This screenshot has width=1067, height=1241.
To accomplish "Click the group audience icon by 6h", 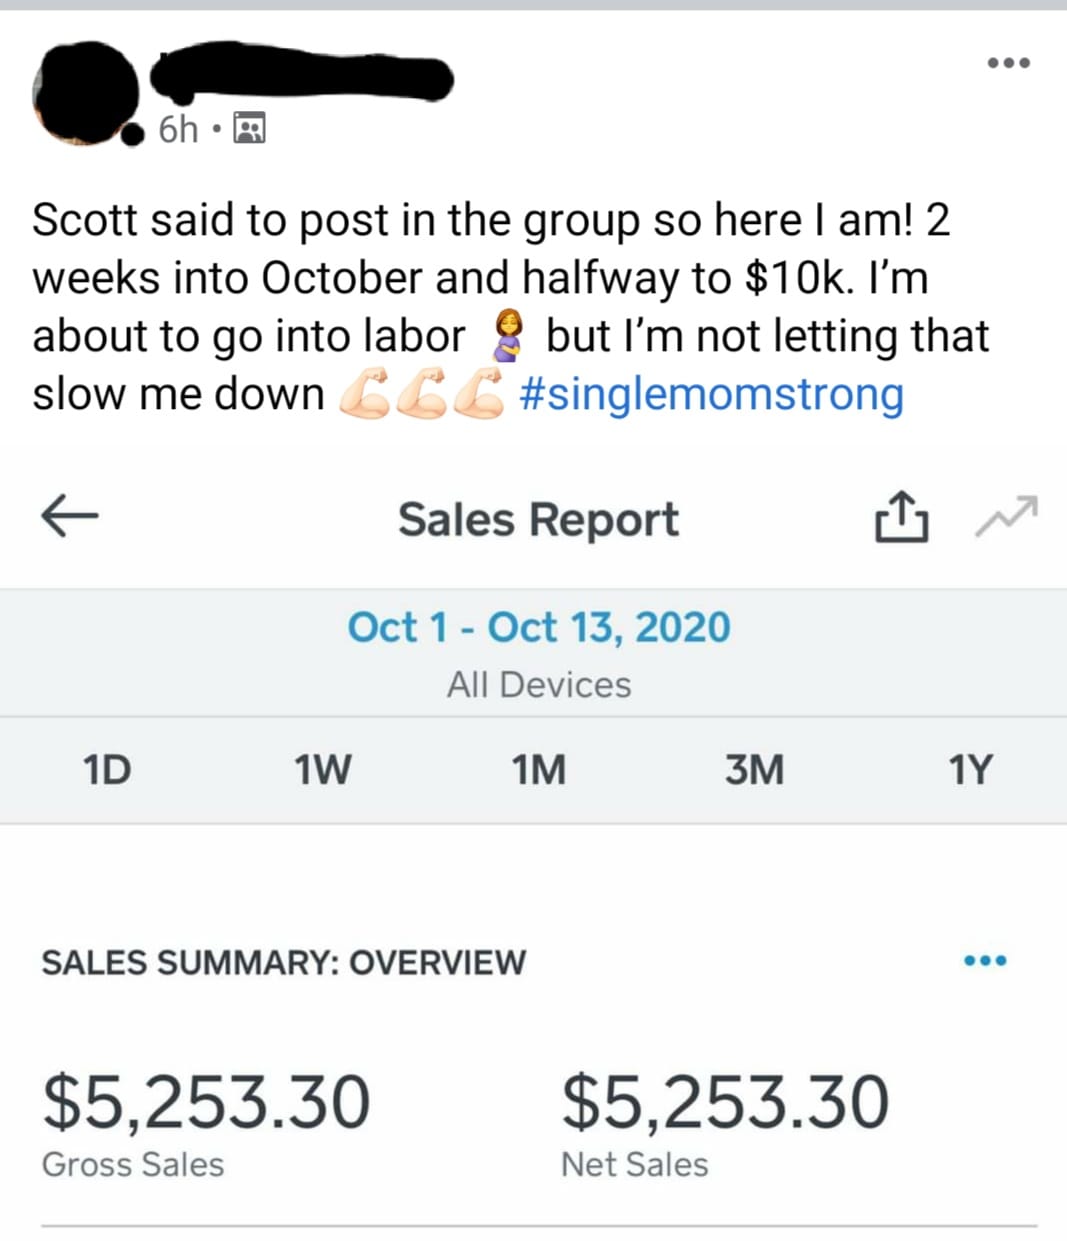I will [x=249, y=128].
